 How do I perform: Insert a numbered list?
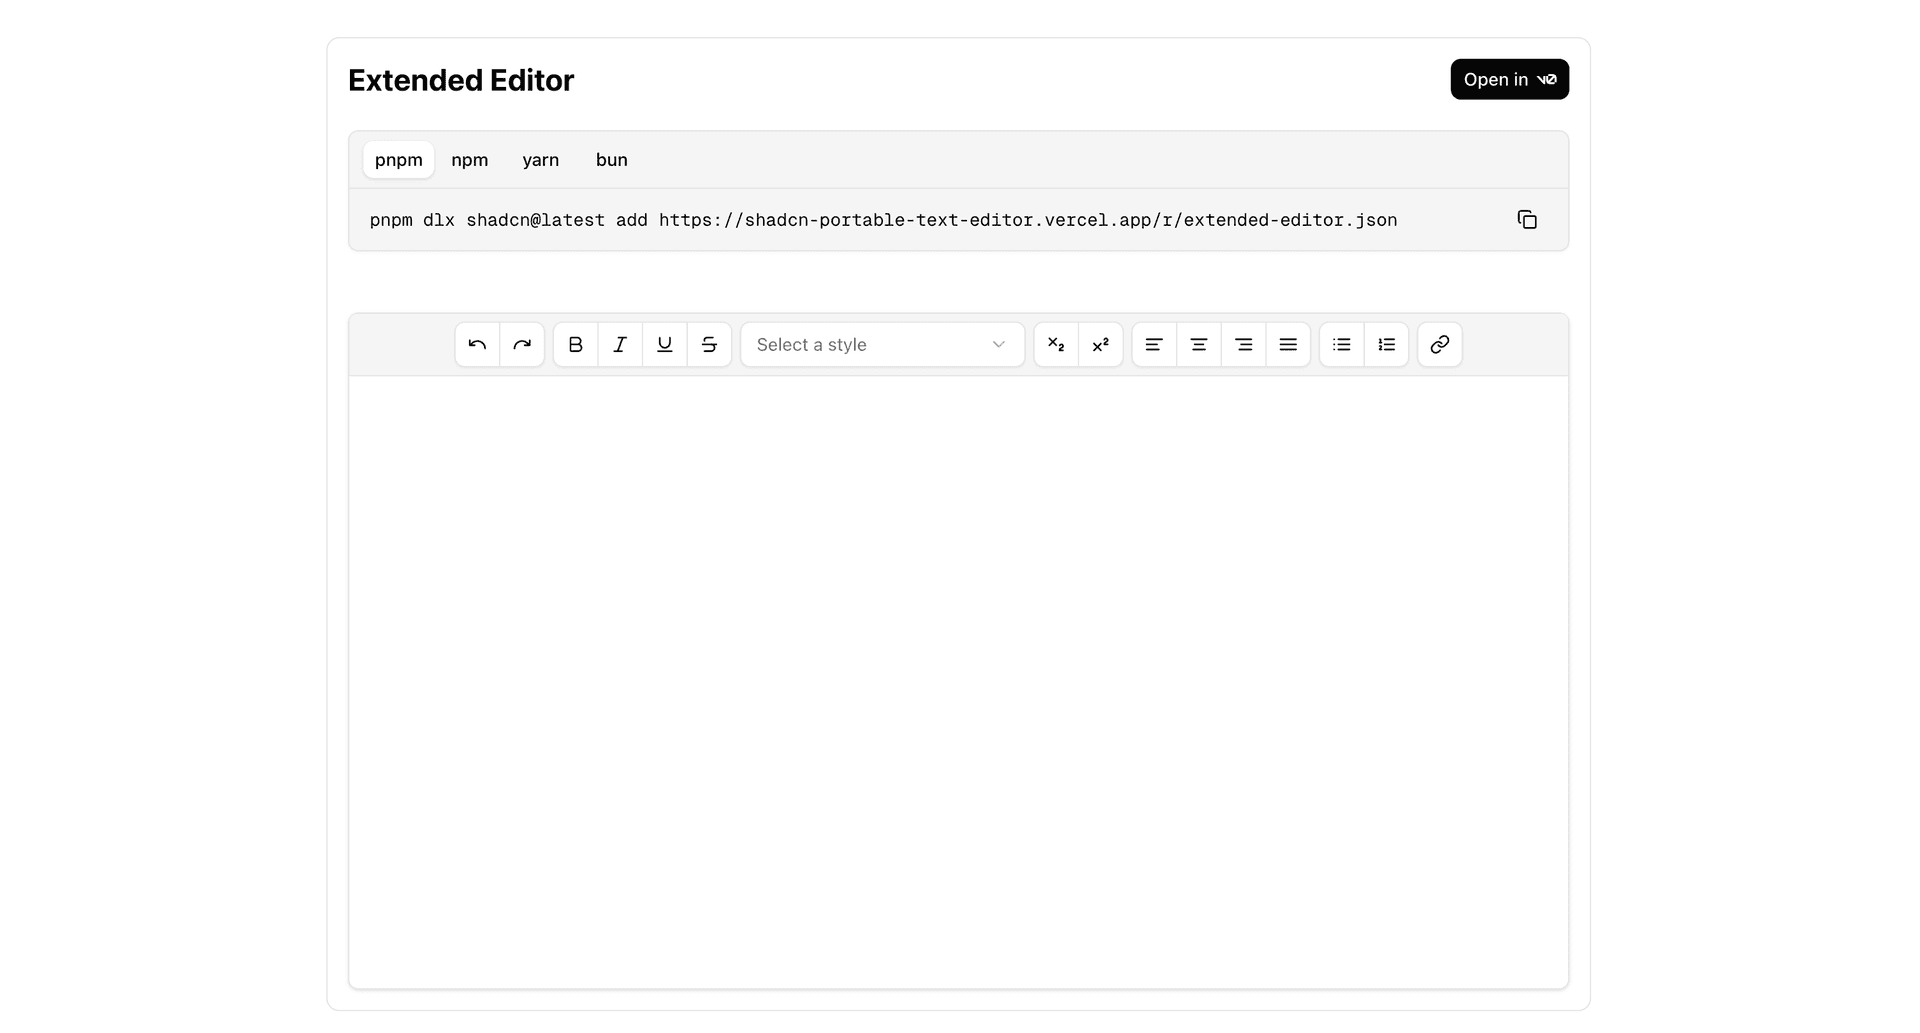(1387, 345)
